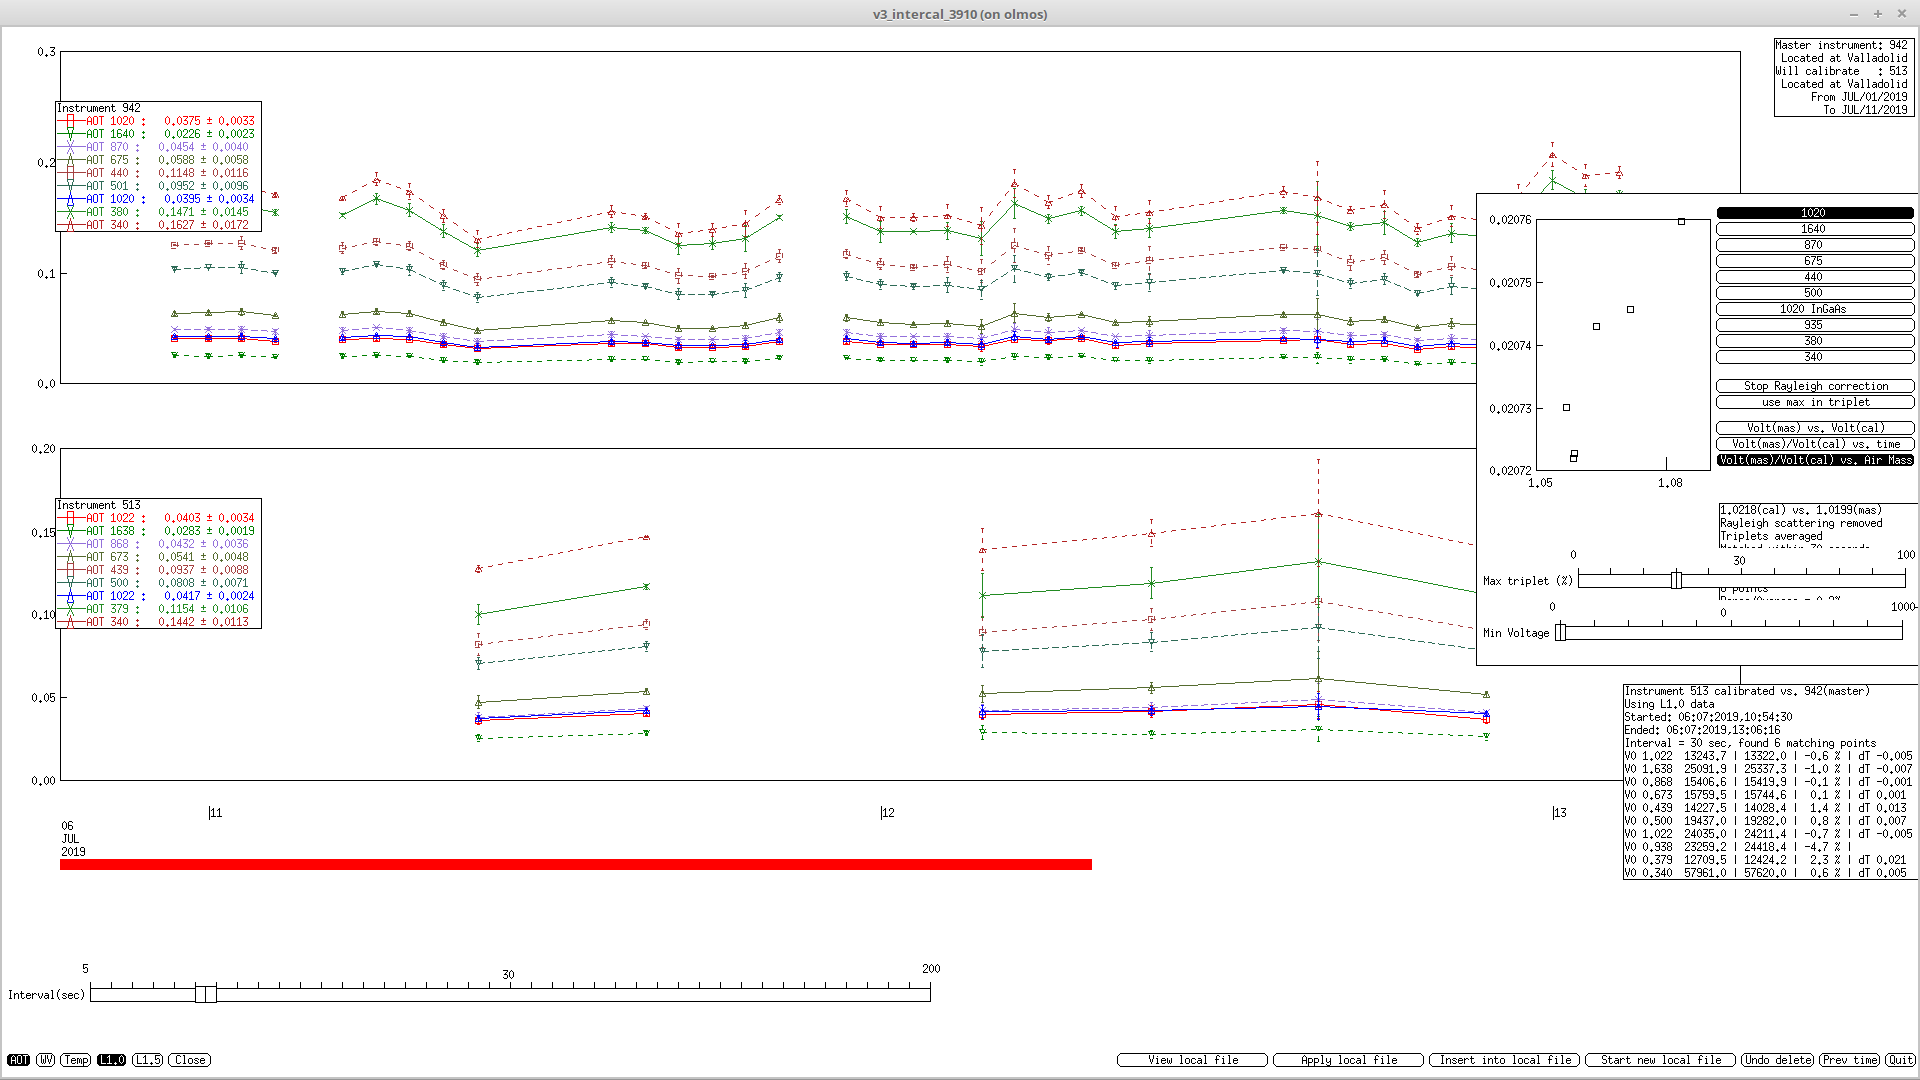Select the 380 wavelength channel button
This screenshot has height=1080, width=1920.
coord(1814,341)
